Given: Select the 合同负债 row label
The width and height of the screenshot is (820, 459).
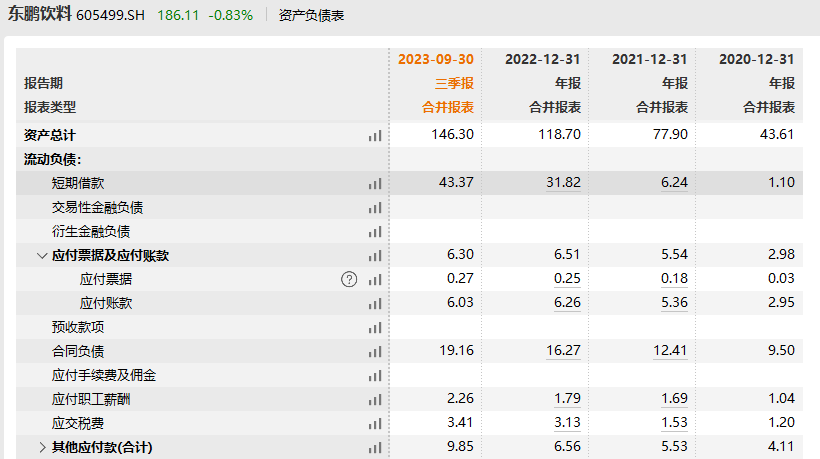Looking at the screenshot, I should tap(78, 352).
